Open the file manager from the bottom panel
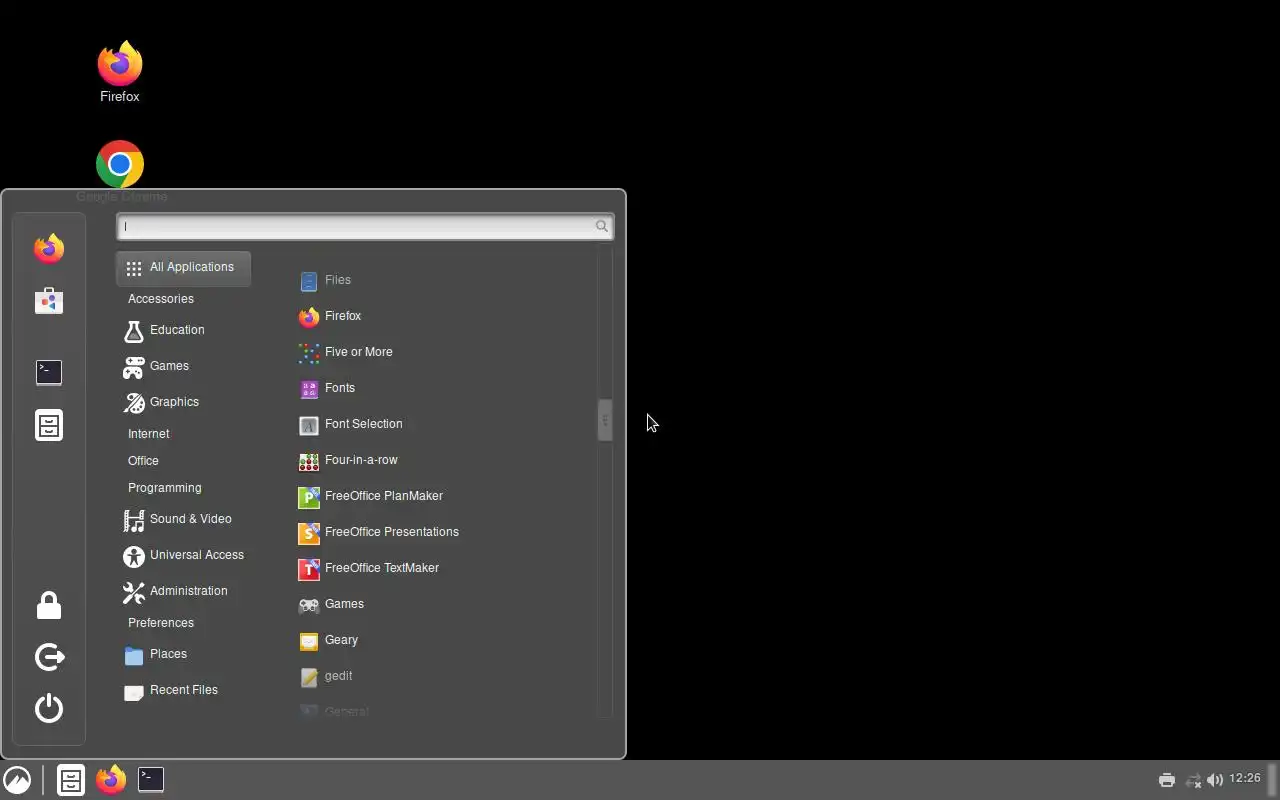Viewport: 1280px width, 800px height. 71,779
